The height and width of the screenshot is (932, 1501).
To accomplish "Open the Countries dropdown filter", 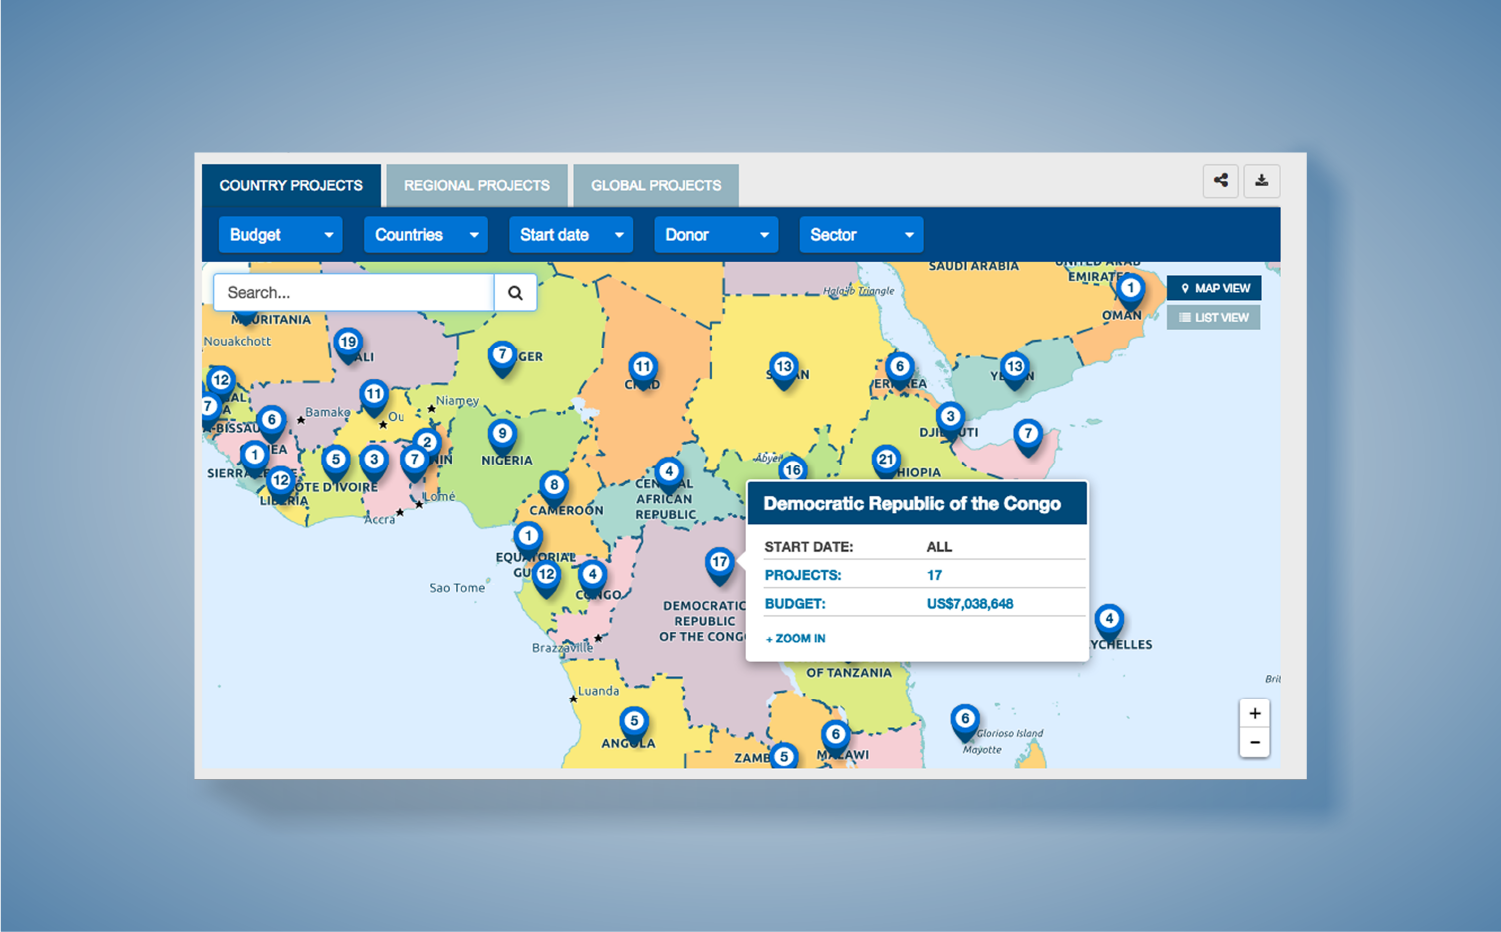I will (426, 235).
